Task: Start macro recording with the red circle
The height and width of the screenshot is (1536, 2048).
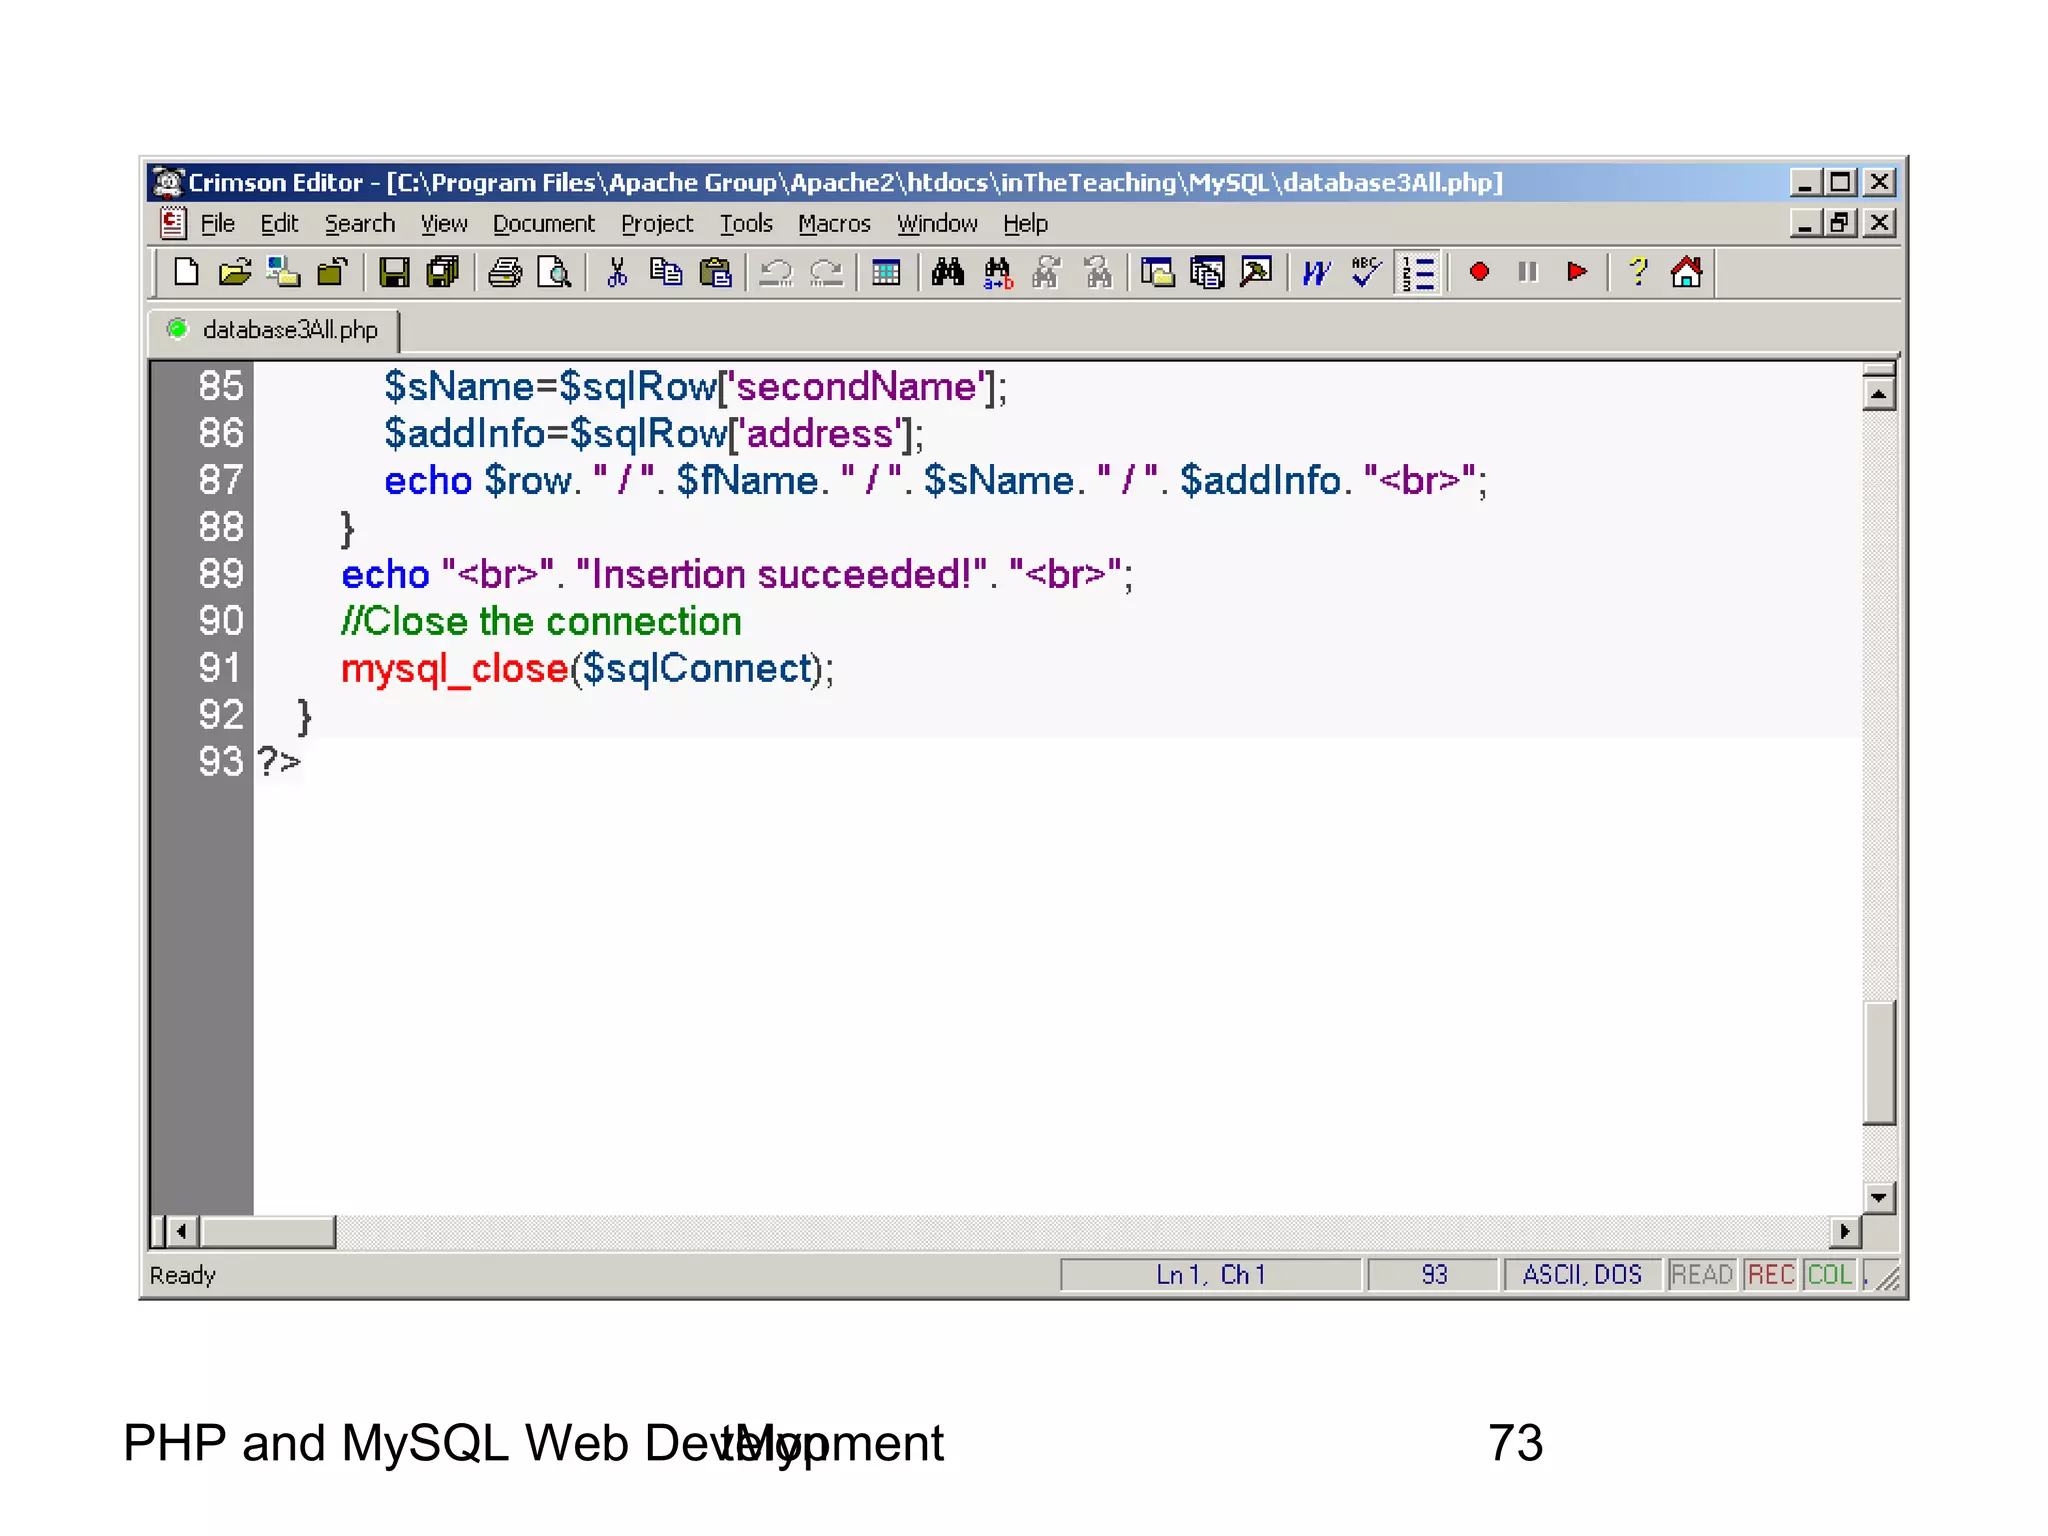Action: pyautogui.click(x=1479, y=272)
